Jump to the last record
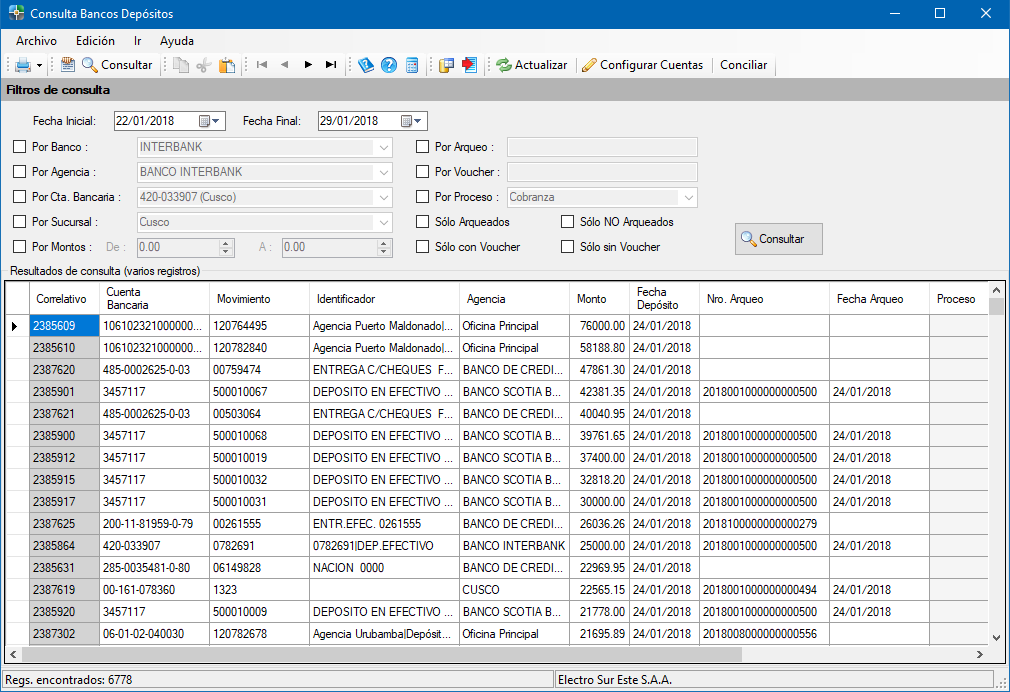 [x=331, y=65]
